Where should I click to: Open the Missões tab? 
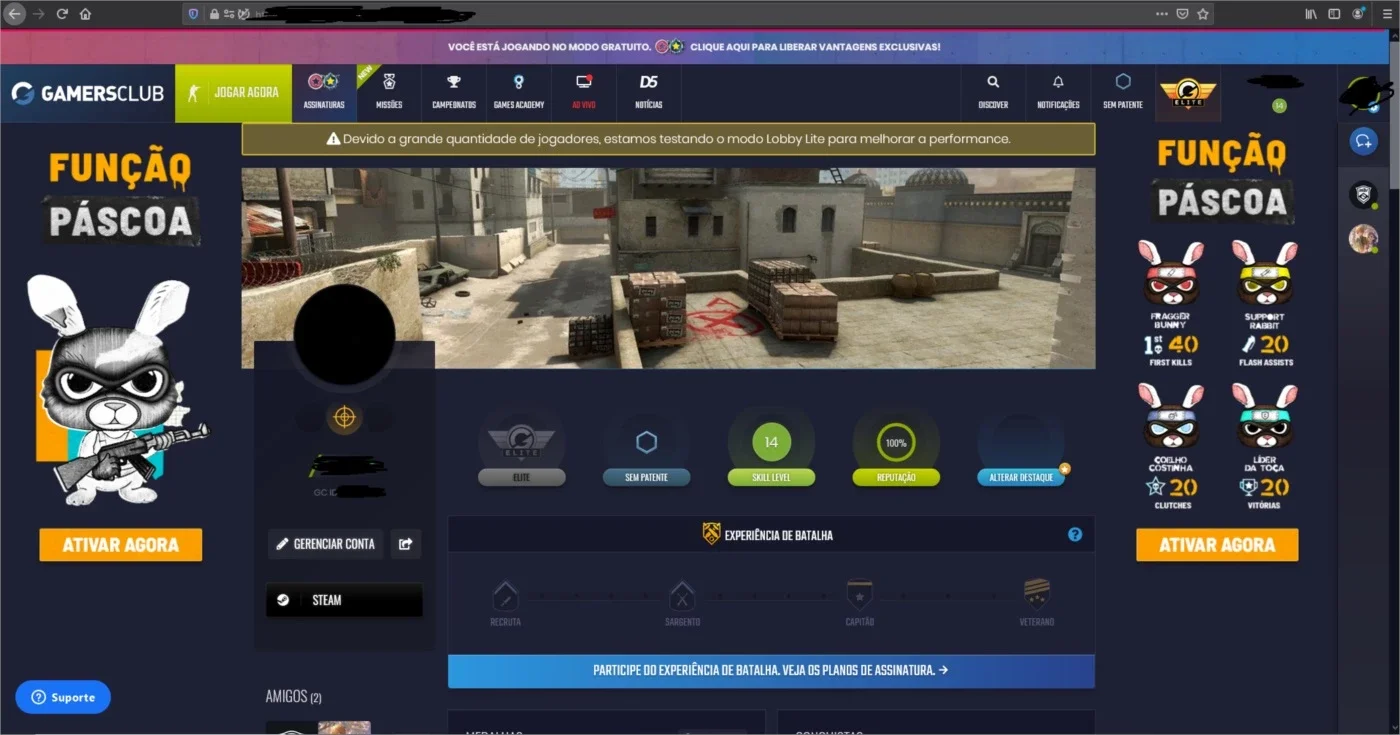[389, 93]
